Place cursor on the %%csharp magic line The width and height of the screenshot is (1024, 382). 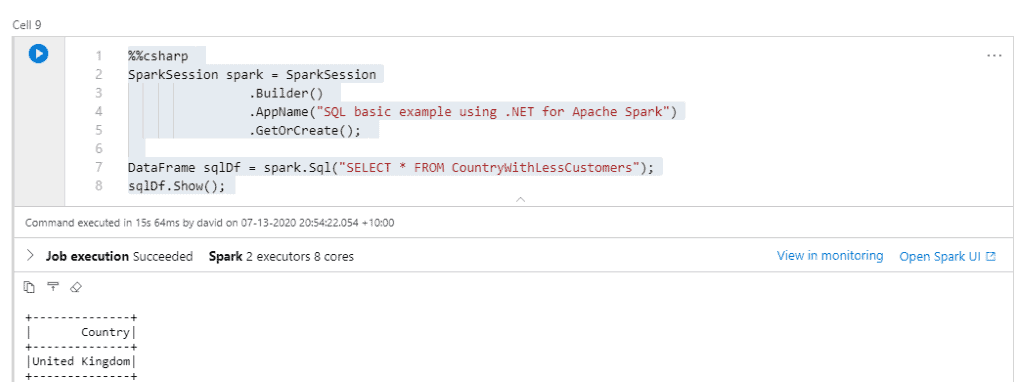click(x=158, y=56)
